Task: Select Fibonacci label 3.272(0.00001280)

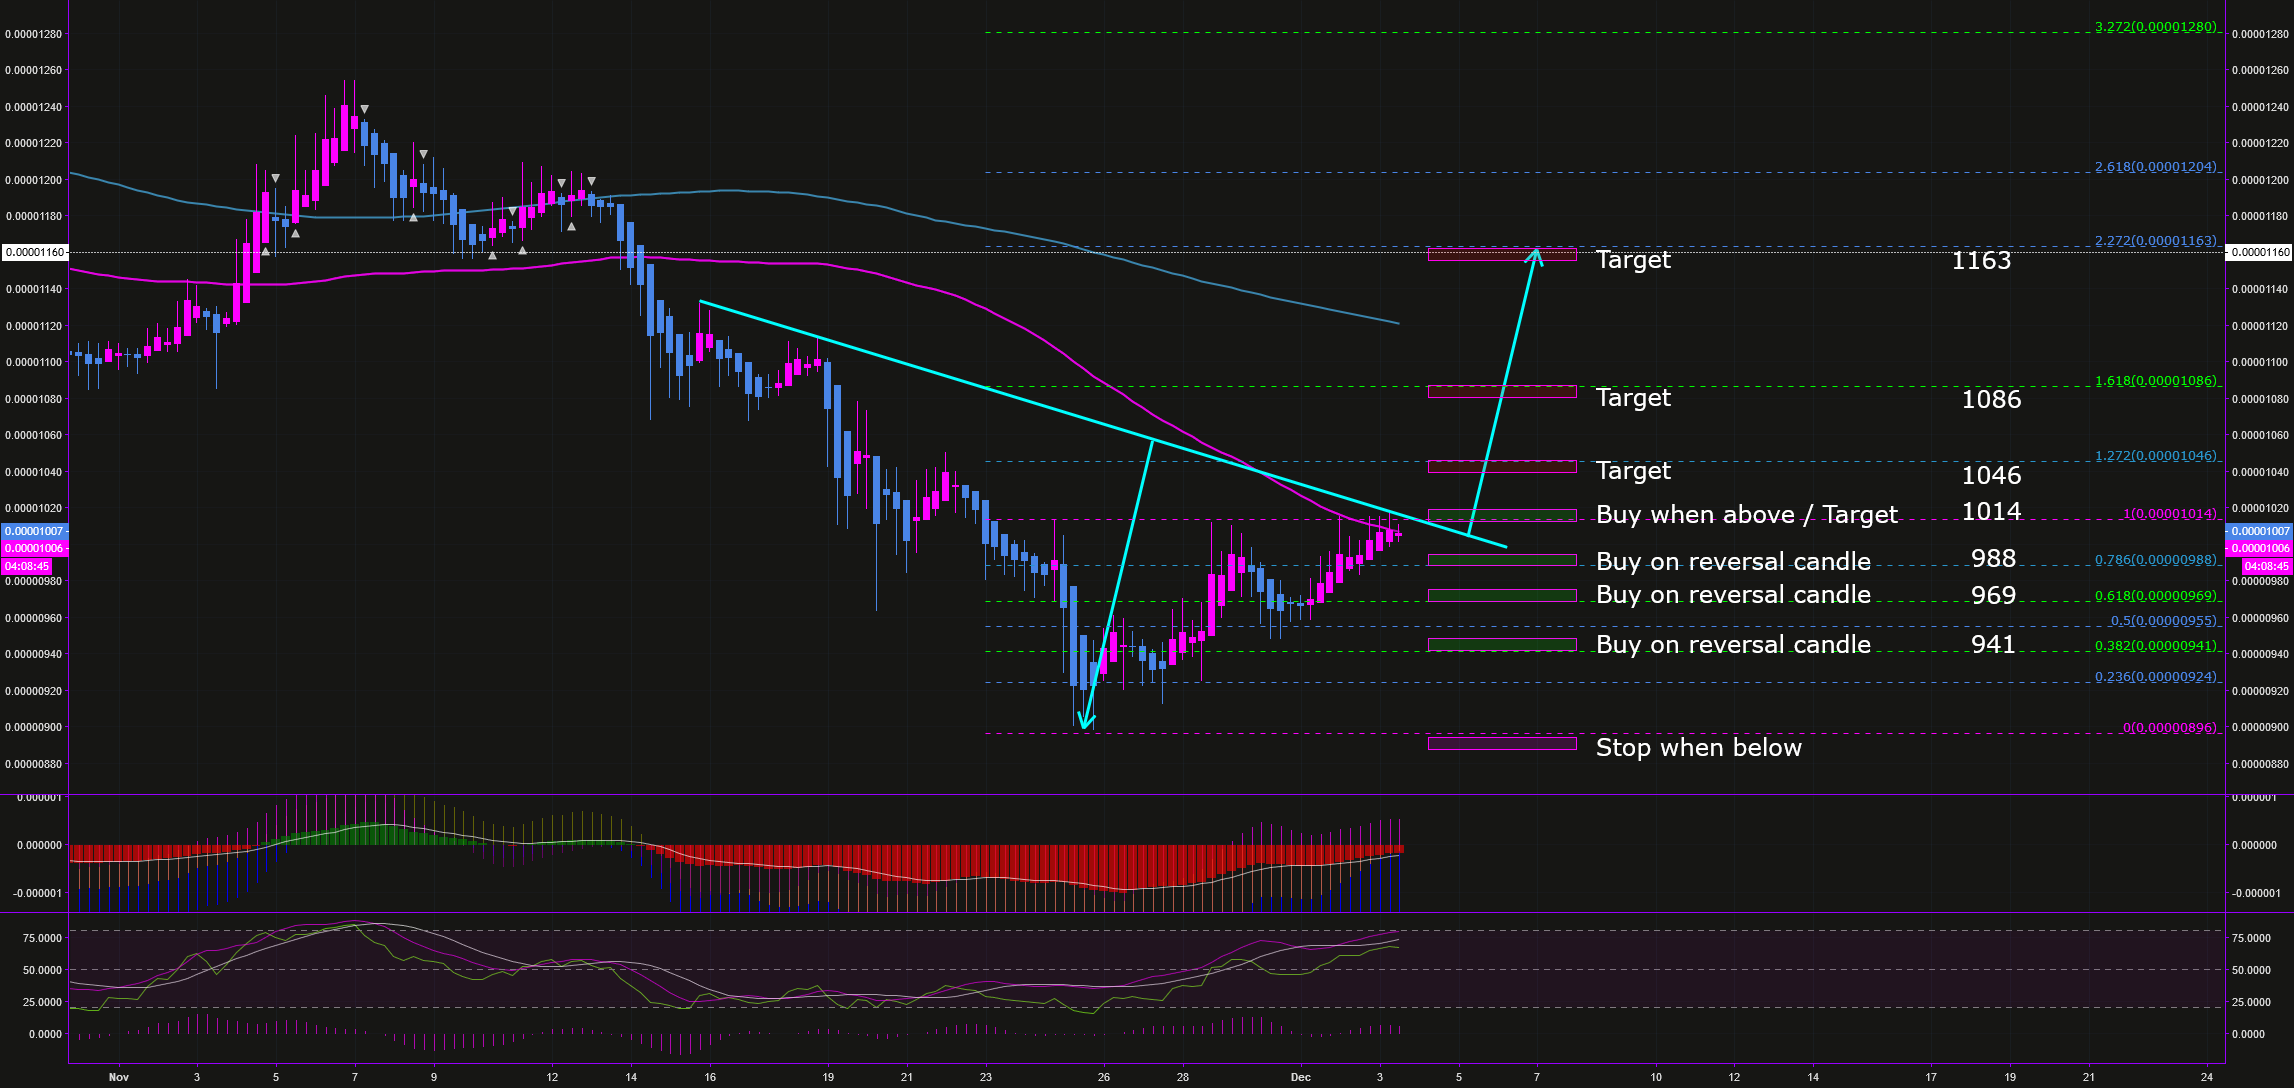Action: (x=2155, y=27)
